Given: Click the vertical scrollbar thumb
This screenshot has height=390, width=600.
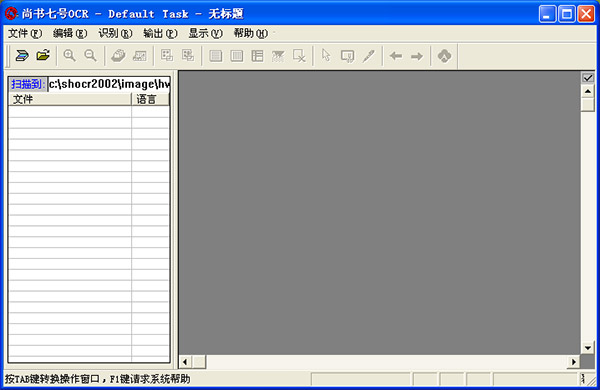Looking at the screenshot, I should 588,104.
